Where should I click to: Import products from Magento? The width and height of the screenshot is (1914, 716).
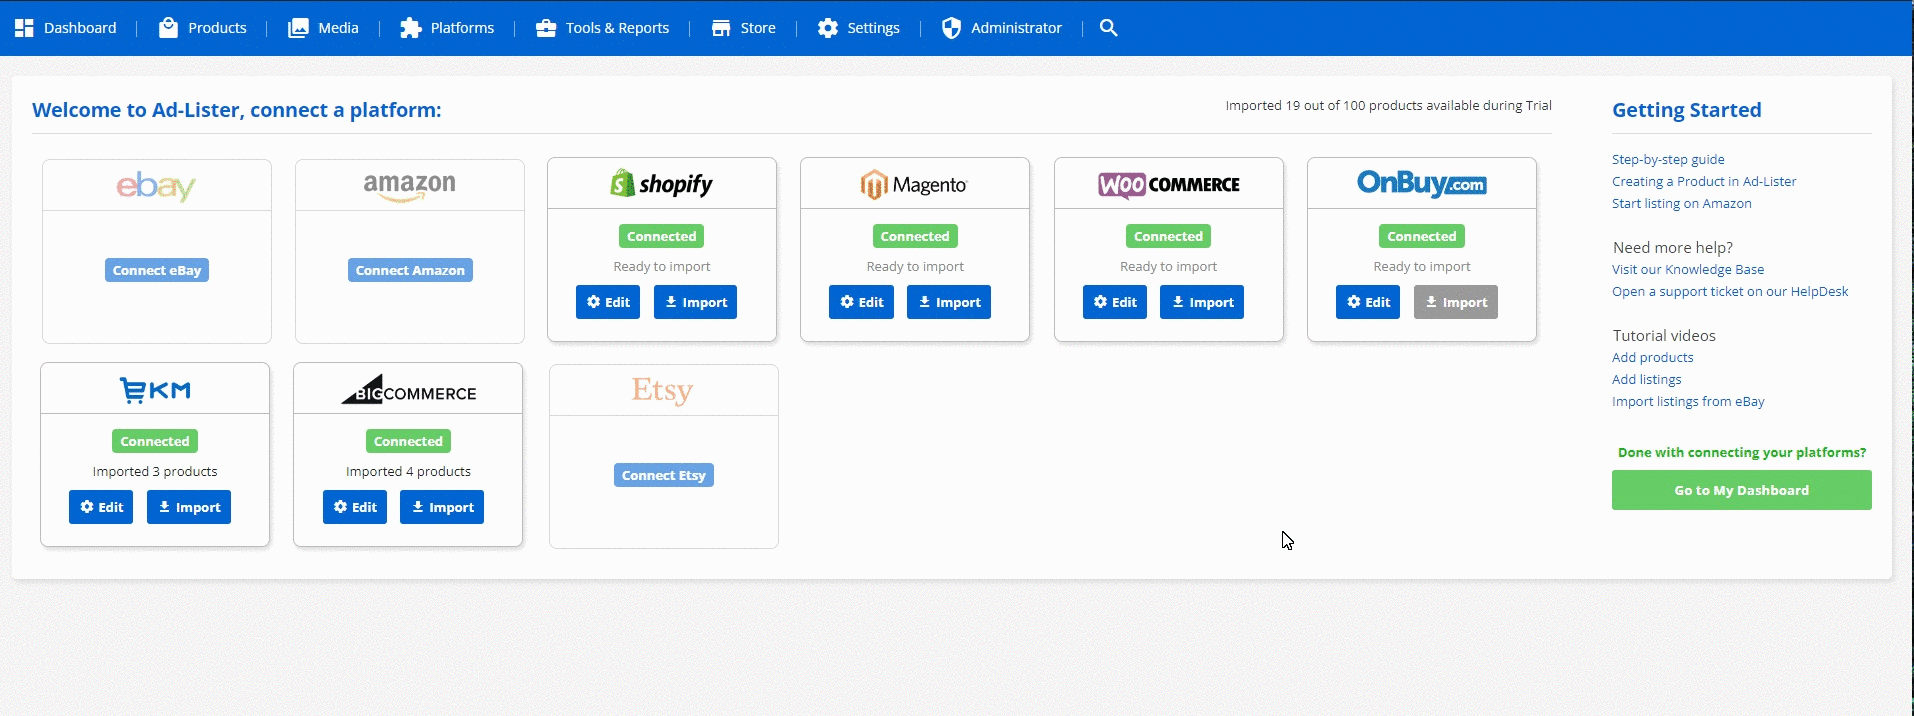(x=949, y=302)
